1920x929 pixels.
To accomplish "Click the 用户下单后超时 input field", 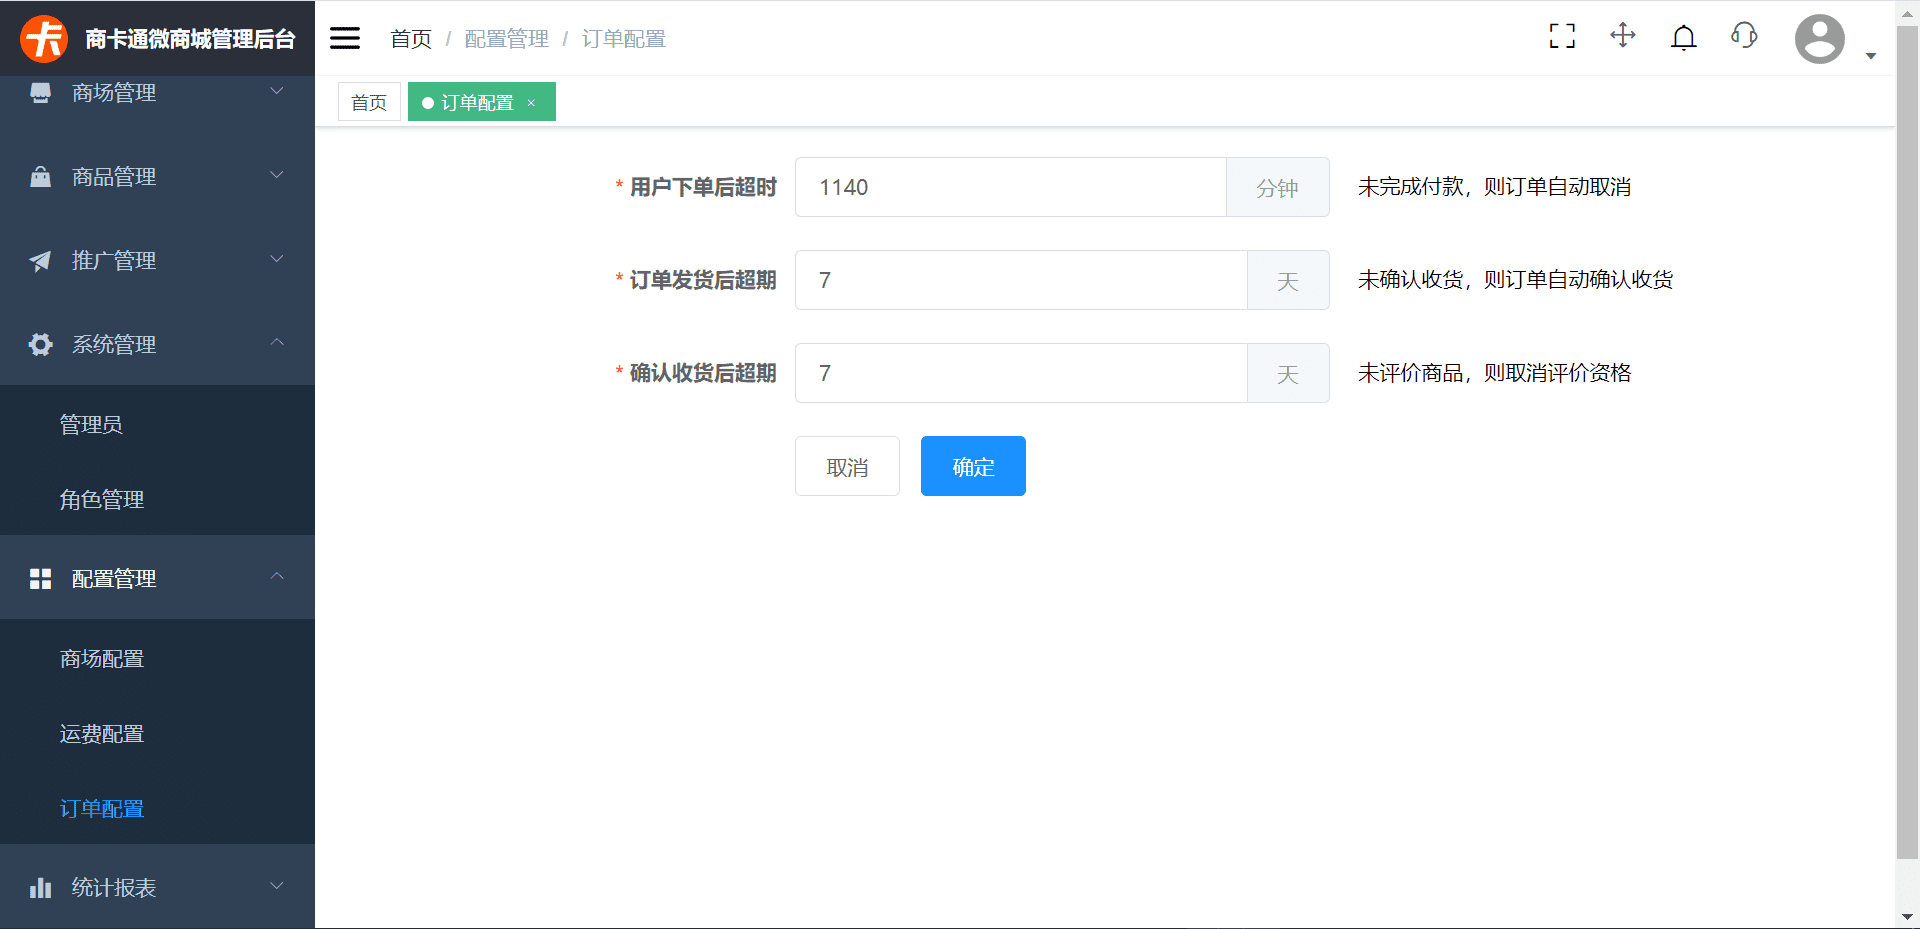I will [x=1010, y=187].
